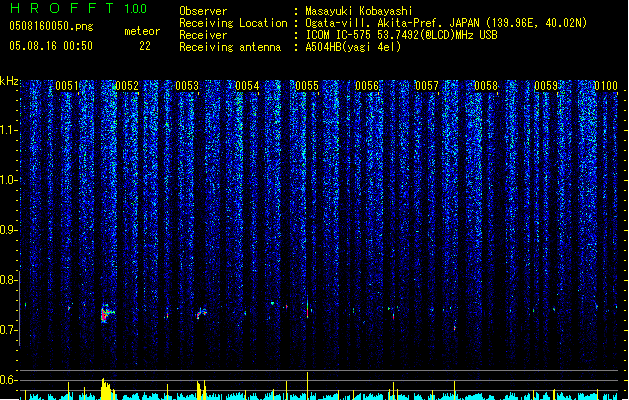The height and width of the screenshot is (400, 629).
Task: Click the observer name Masayuki Kobayashi
Action: coord(359,11)
